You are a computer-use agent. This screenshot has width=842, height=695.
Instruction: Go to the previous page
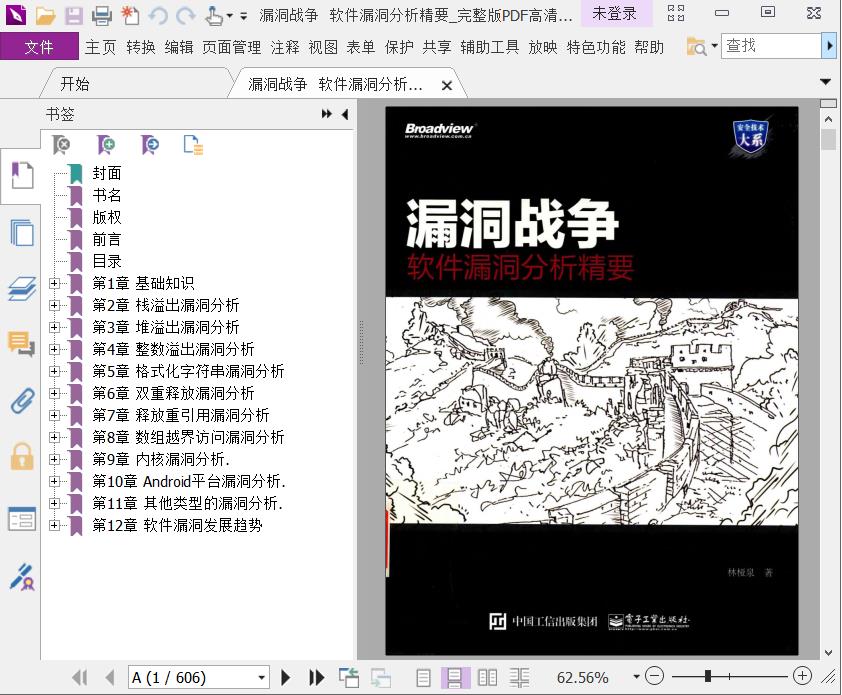click(110, 678)
